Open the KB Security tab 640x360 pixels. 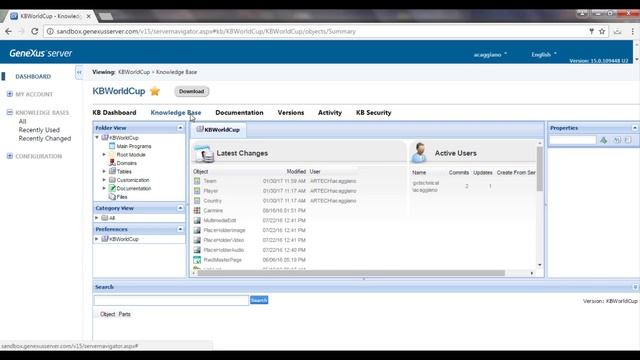(x=373, y=113)
